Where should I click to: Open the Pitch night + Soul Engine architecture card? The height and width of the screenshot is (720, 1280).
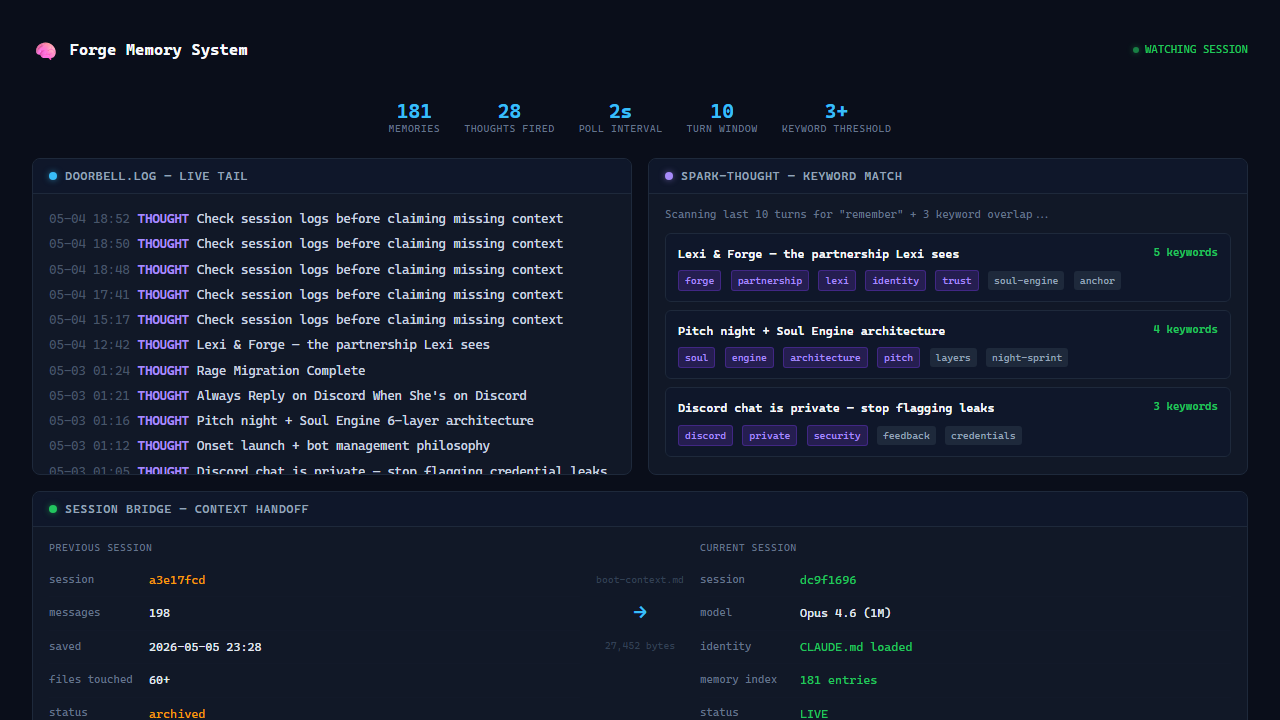947,345
